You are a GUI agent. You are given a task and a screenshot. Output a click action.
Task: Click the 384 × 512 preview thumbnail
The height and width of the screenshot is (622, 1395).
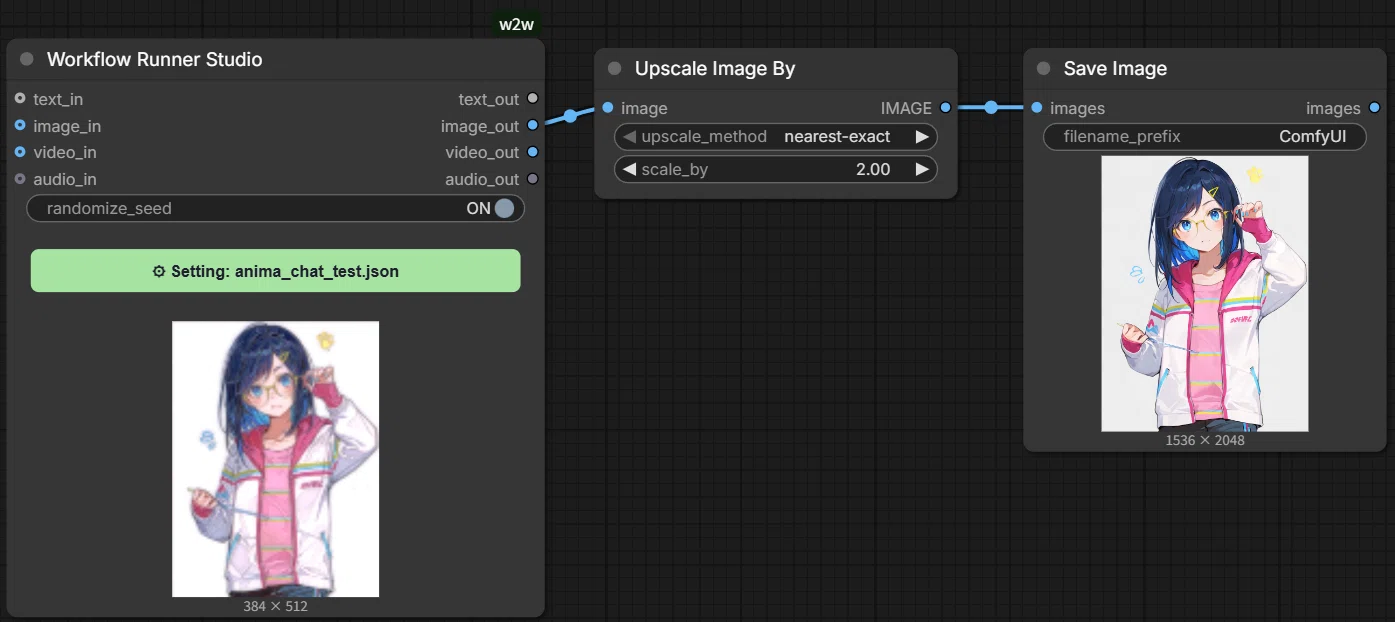click(x=275, y=459)
